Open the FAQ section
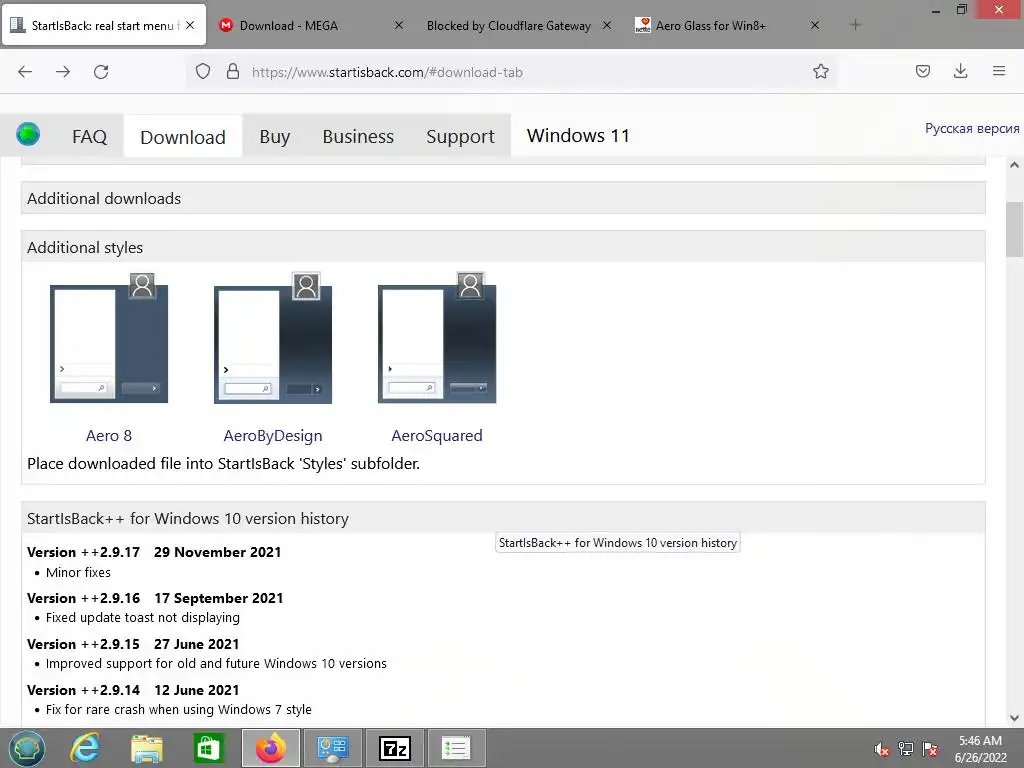Viewport: 1024px width, 768px height. click(89, 136)
